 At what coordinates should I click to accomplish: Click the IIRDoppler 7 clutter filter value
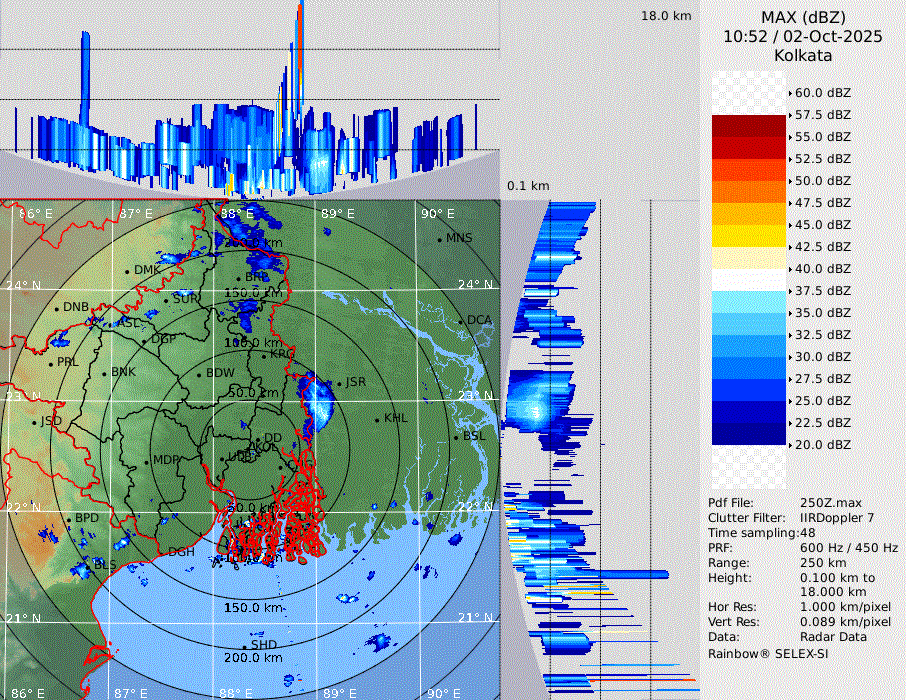tap(837, 518)
